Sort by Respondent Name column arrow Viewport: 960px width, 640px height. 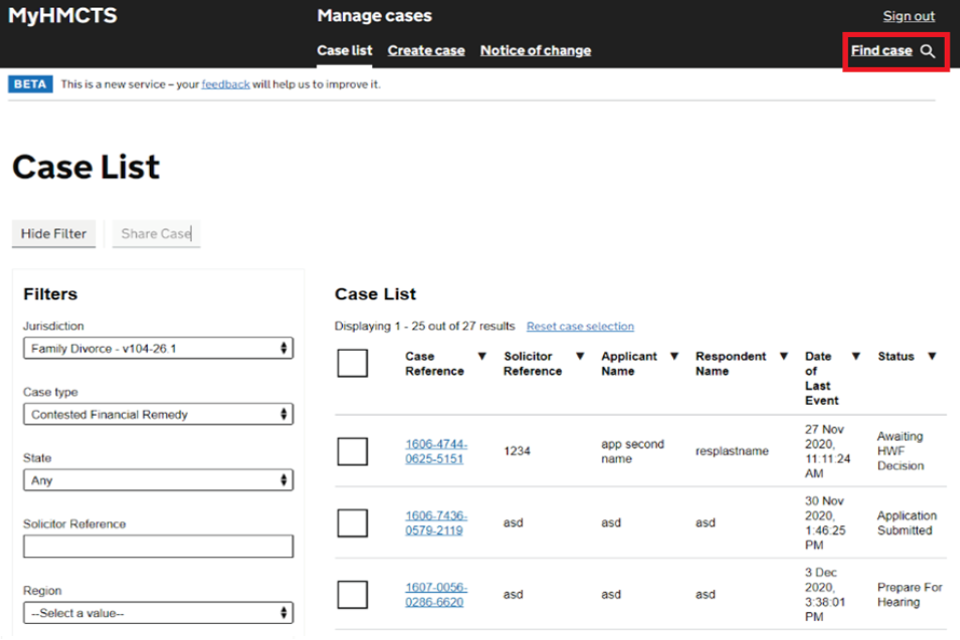tap(783, 357)
